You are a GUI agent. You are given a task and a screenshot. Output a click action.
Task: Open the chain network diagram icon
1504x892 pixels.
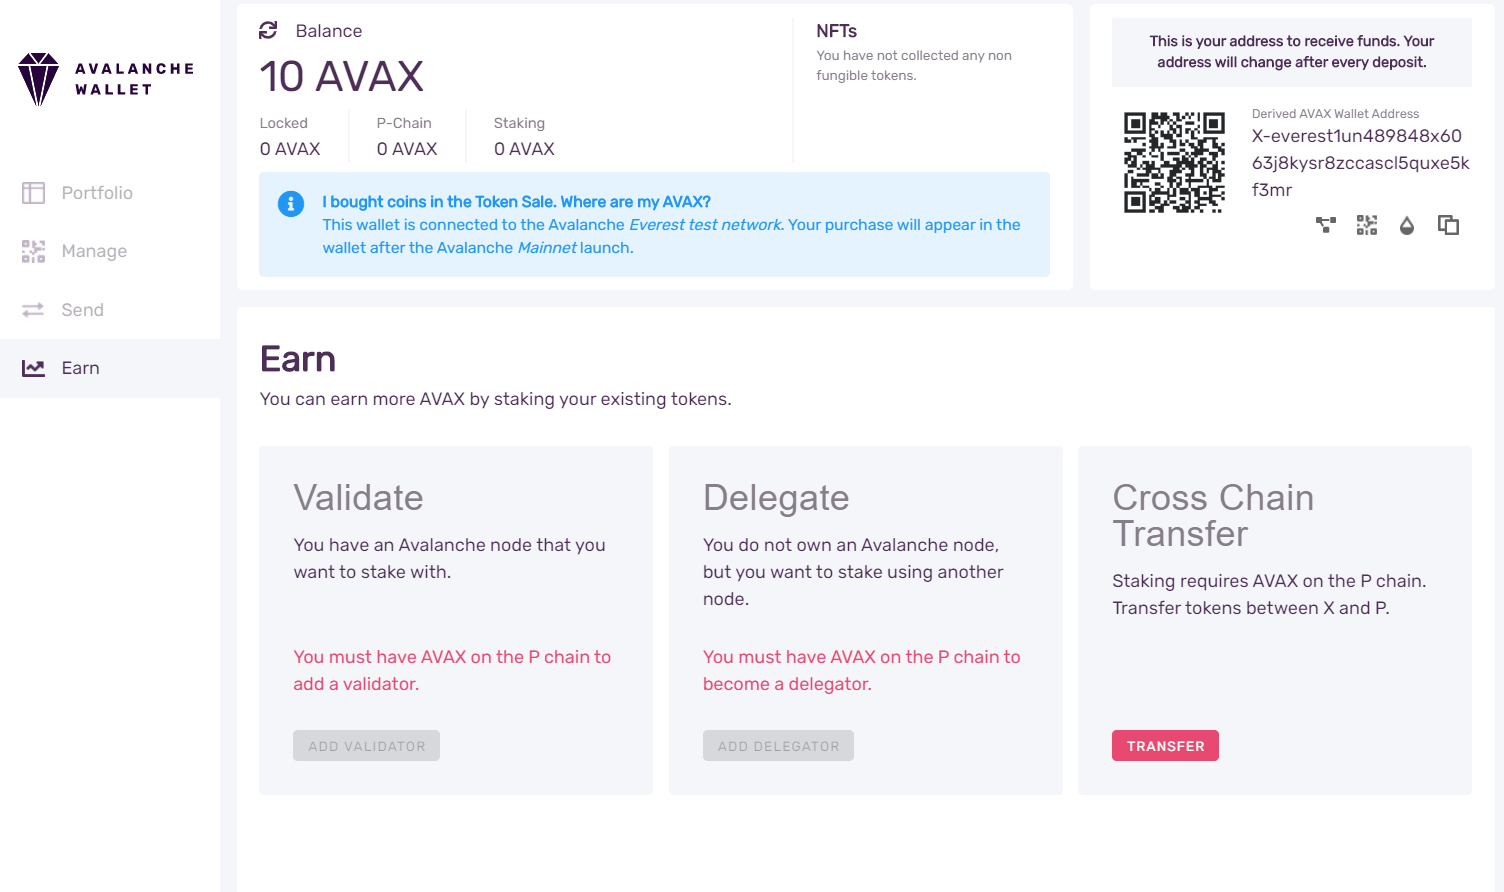[x=1326, y=225]
